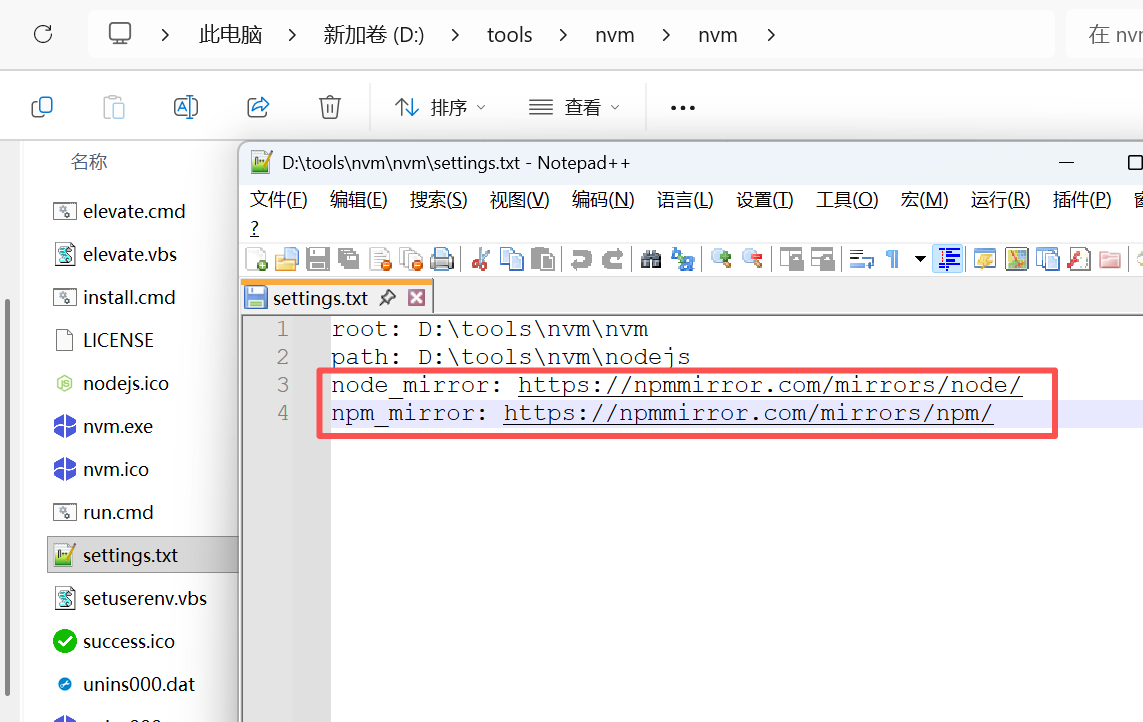The height and width of the screenshot is (722, 1143).
Task: Click the Undo arrow icon
Action: pyautogui.click(x=580, y=260)
